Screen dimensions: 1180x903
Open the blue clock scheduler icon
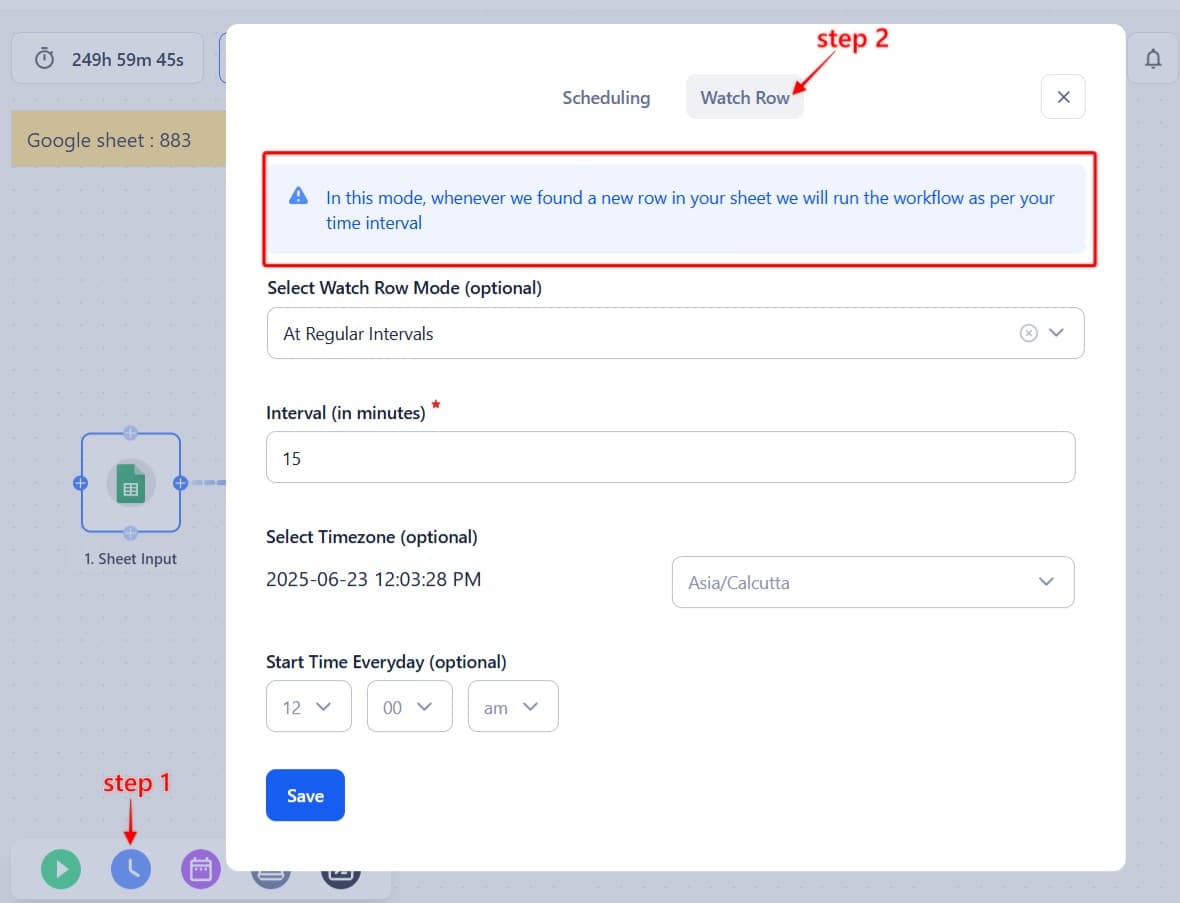131,869
